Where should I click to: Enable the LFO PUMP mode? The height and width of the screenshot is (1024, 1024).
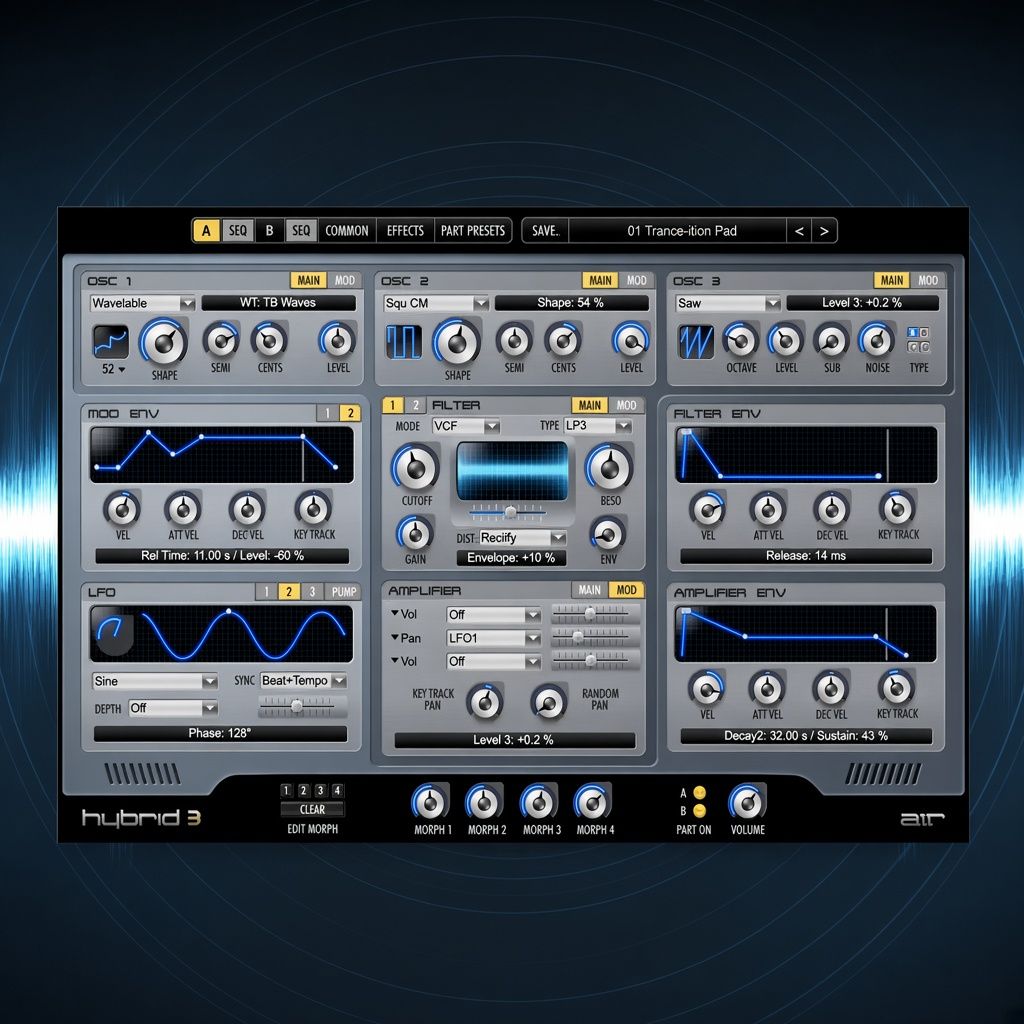point(344,592)
